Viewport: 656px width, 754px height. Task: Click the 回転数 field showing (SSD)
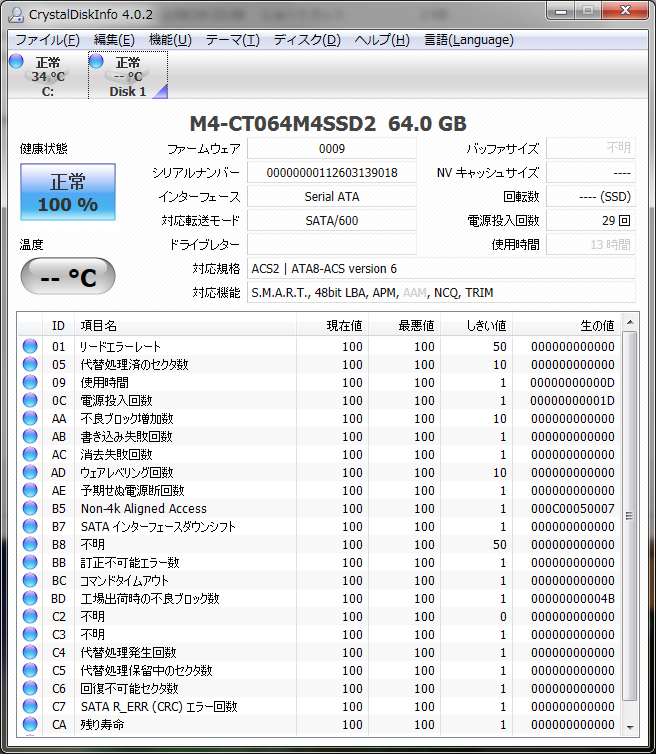click(591, 197)
